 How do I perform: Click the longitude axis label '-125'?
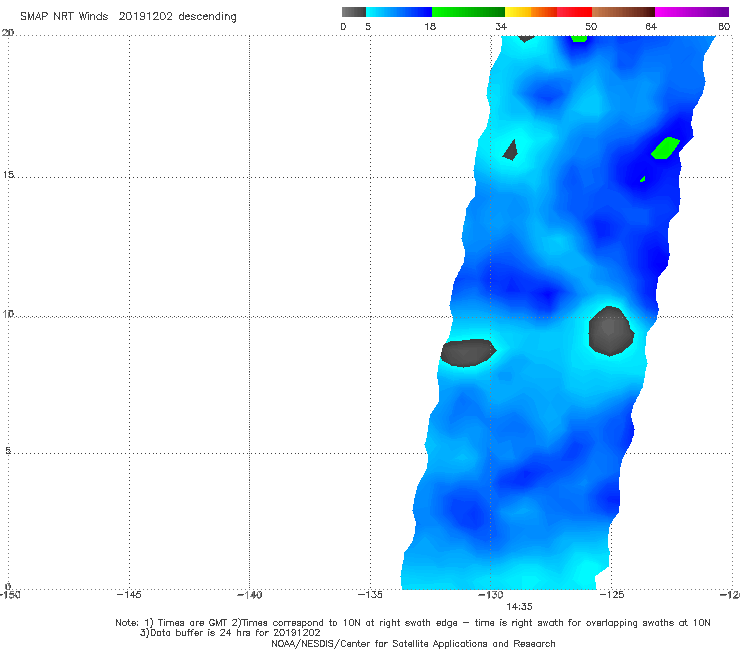[612, 595]
